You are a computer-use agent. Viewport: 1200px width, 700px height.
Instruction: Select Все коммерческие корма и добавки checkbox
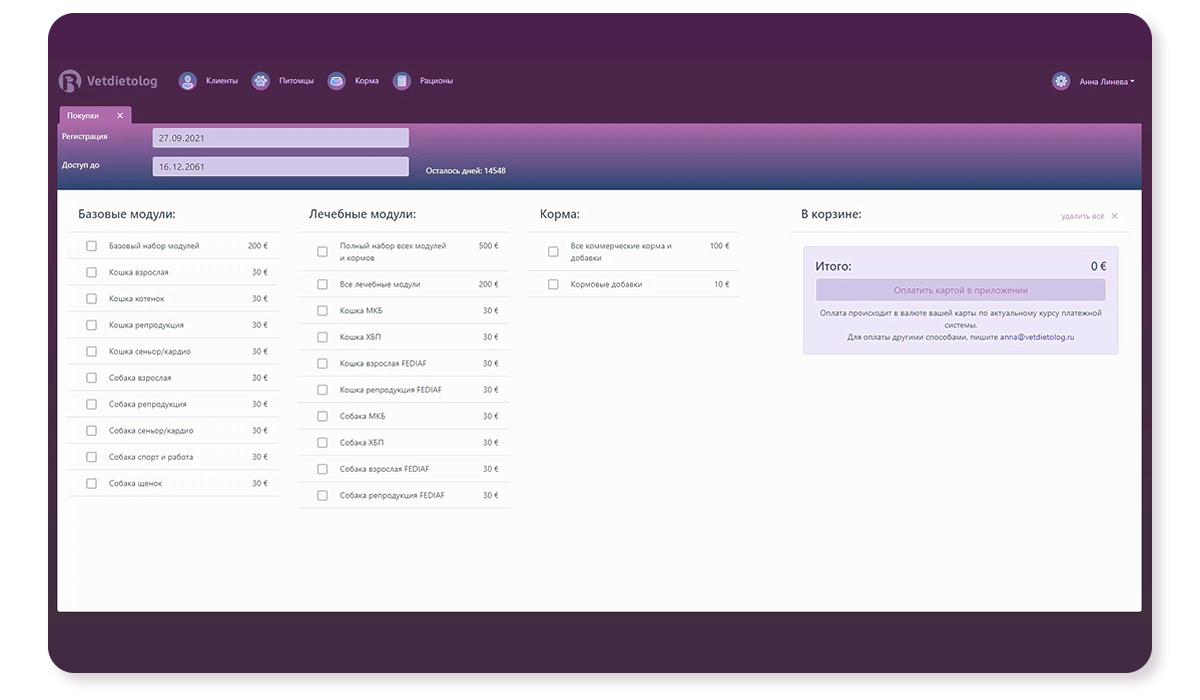click(x=553, y=252)
